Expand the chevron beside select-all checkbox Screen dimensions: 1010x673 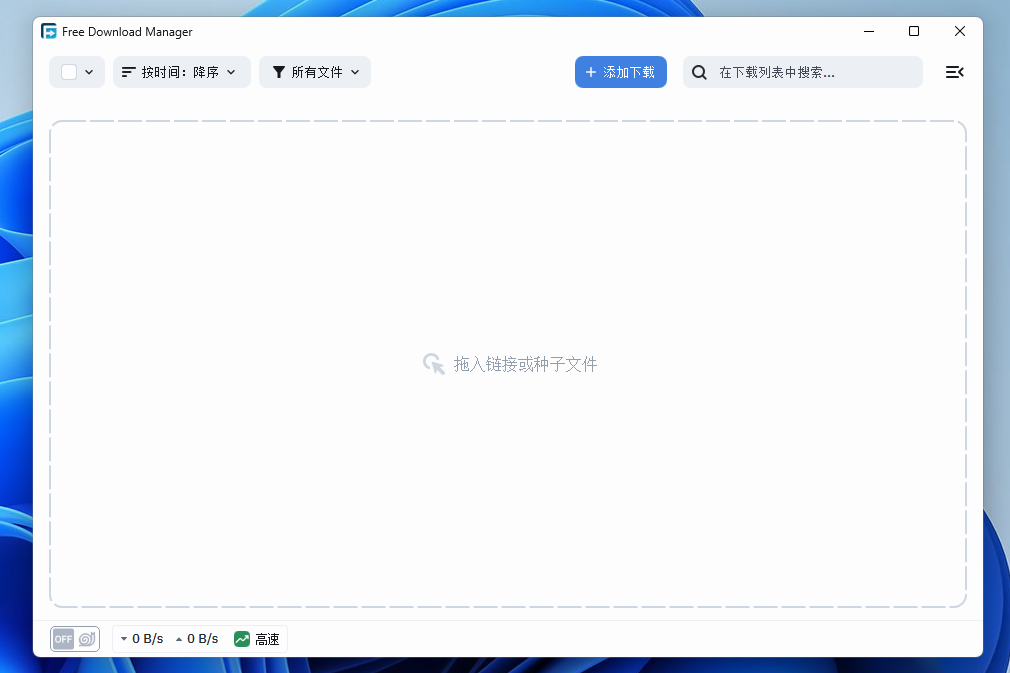(x=89, y=72)
